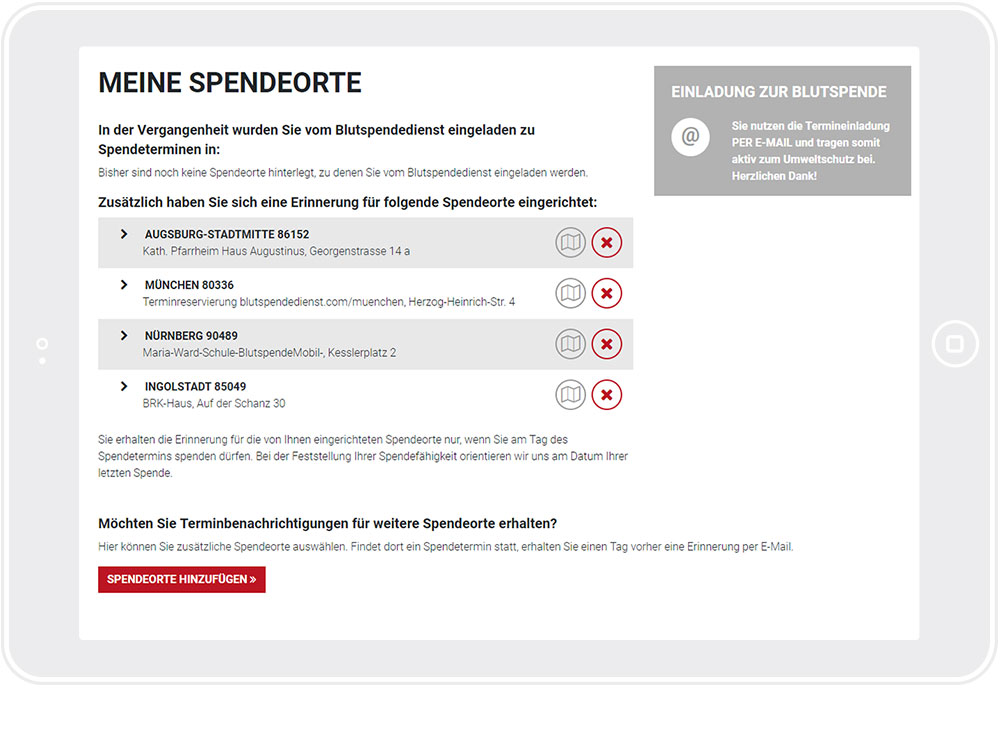Screen dimensions: 1000x730
Task: Open map for Ingolstadt 85049
Action: tap(570, 395)
